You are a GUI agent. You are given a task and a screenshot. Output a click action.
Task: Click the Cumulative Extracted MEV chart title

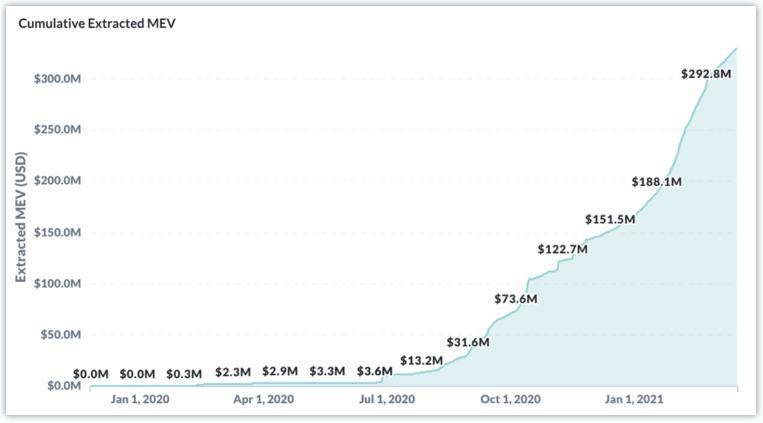[97, 23]
